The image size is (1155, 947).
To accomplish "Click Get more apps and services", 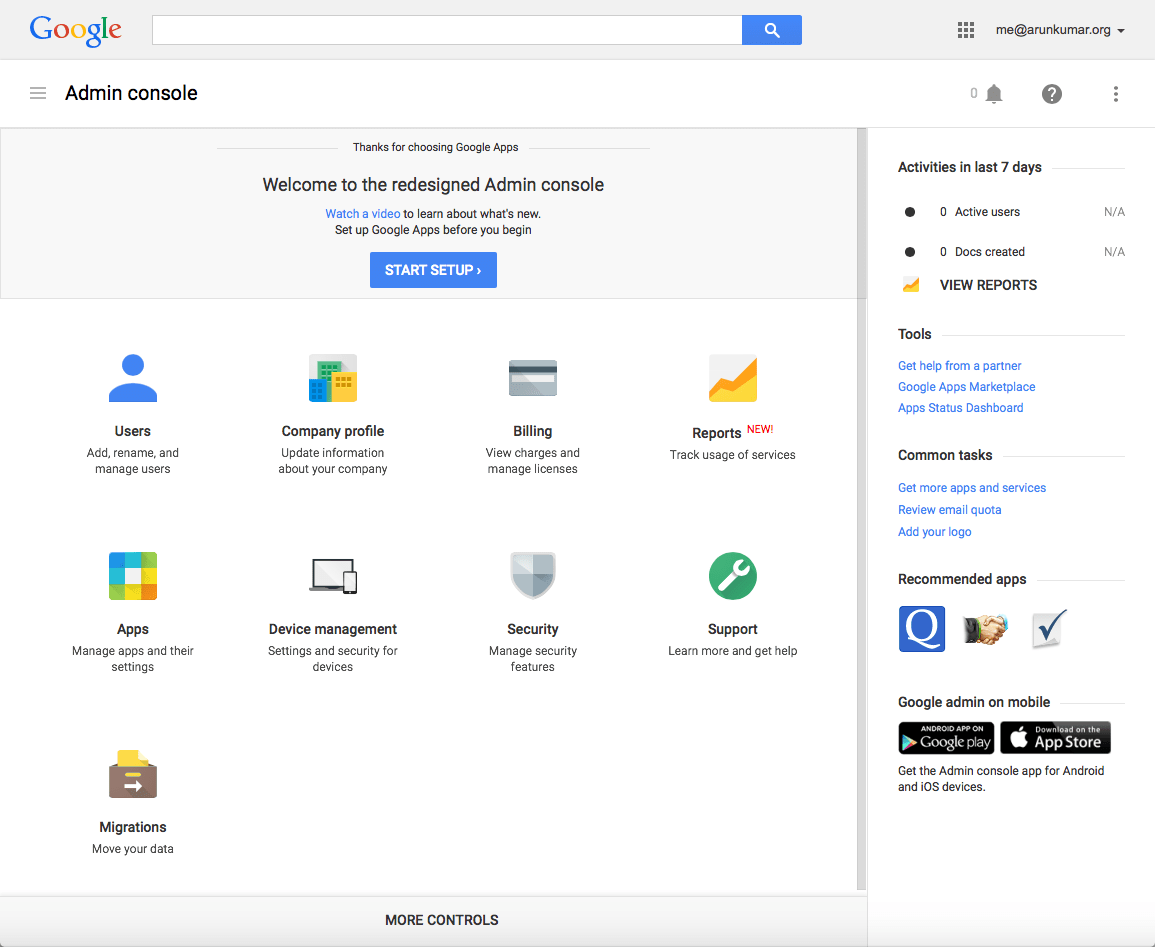I will (972, 487).
